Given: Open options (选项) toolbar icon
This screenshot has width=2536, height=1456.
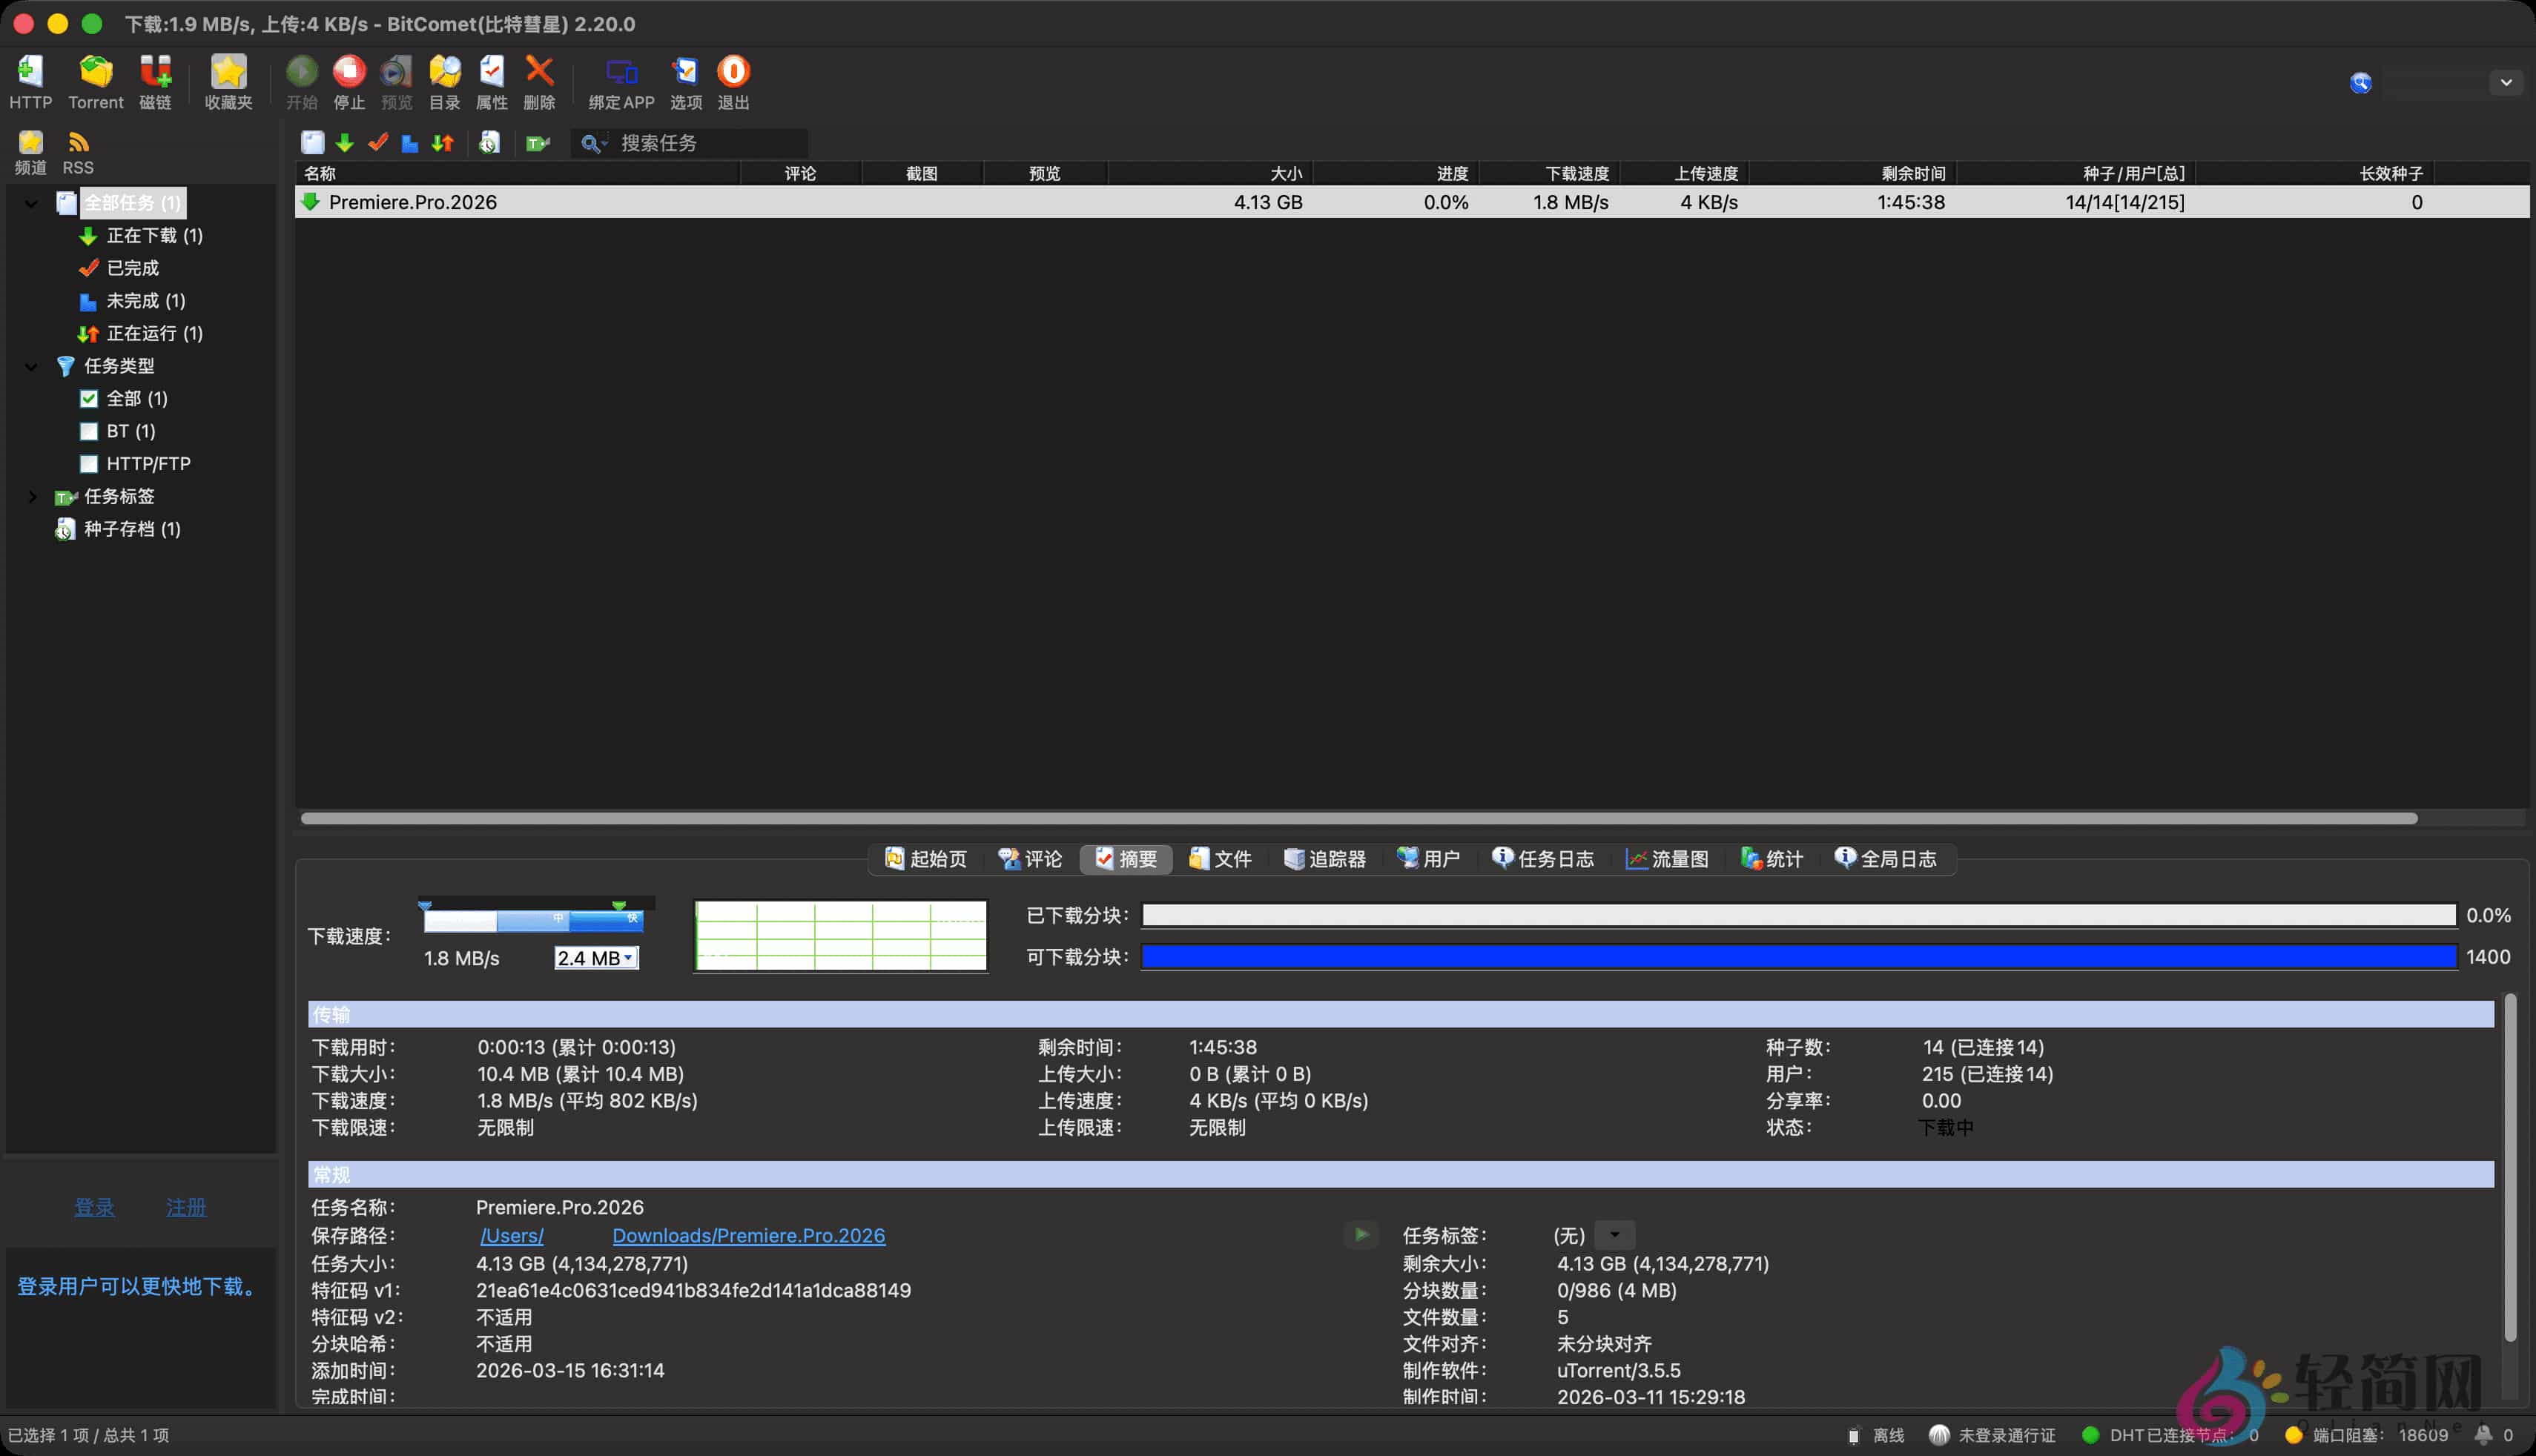Looking at the screenshot, I should tap(685, 72).
